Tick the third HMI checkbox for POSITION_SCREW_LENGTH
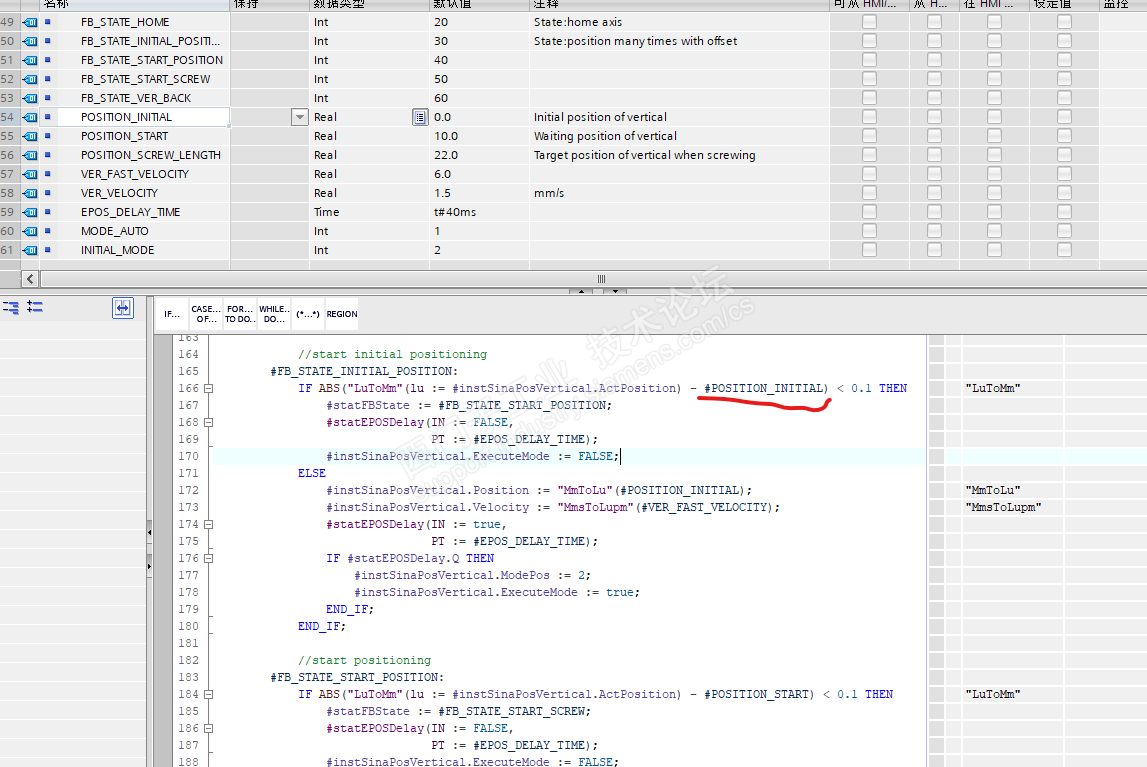Viewport: 1147px width, 767px height. point(994,155)
